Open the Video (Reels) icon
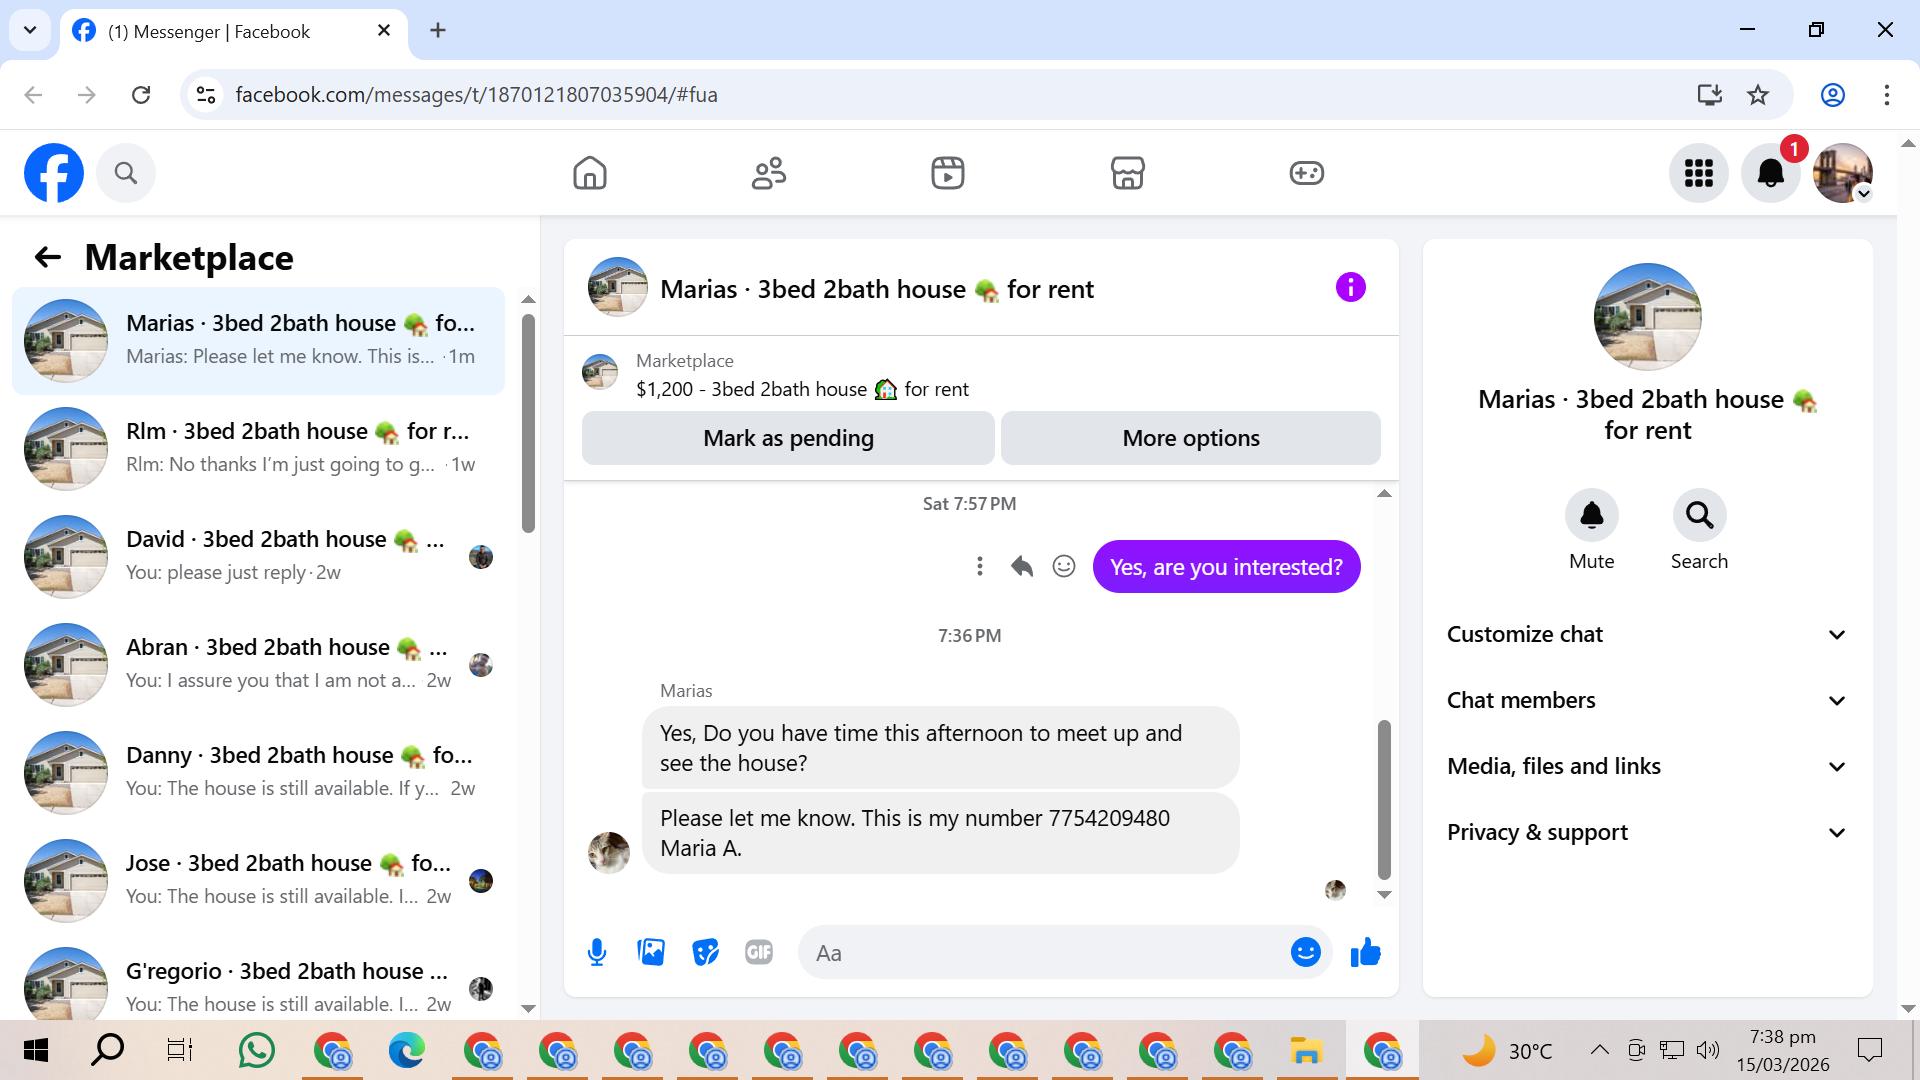The height and width of the screenshot is (1080, 1920). tap(948, 173)
